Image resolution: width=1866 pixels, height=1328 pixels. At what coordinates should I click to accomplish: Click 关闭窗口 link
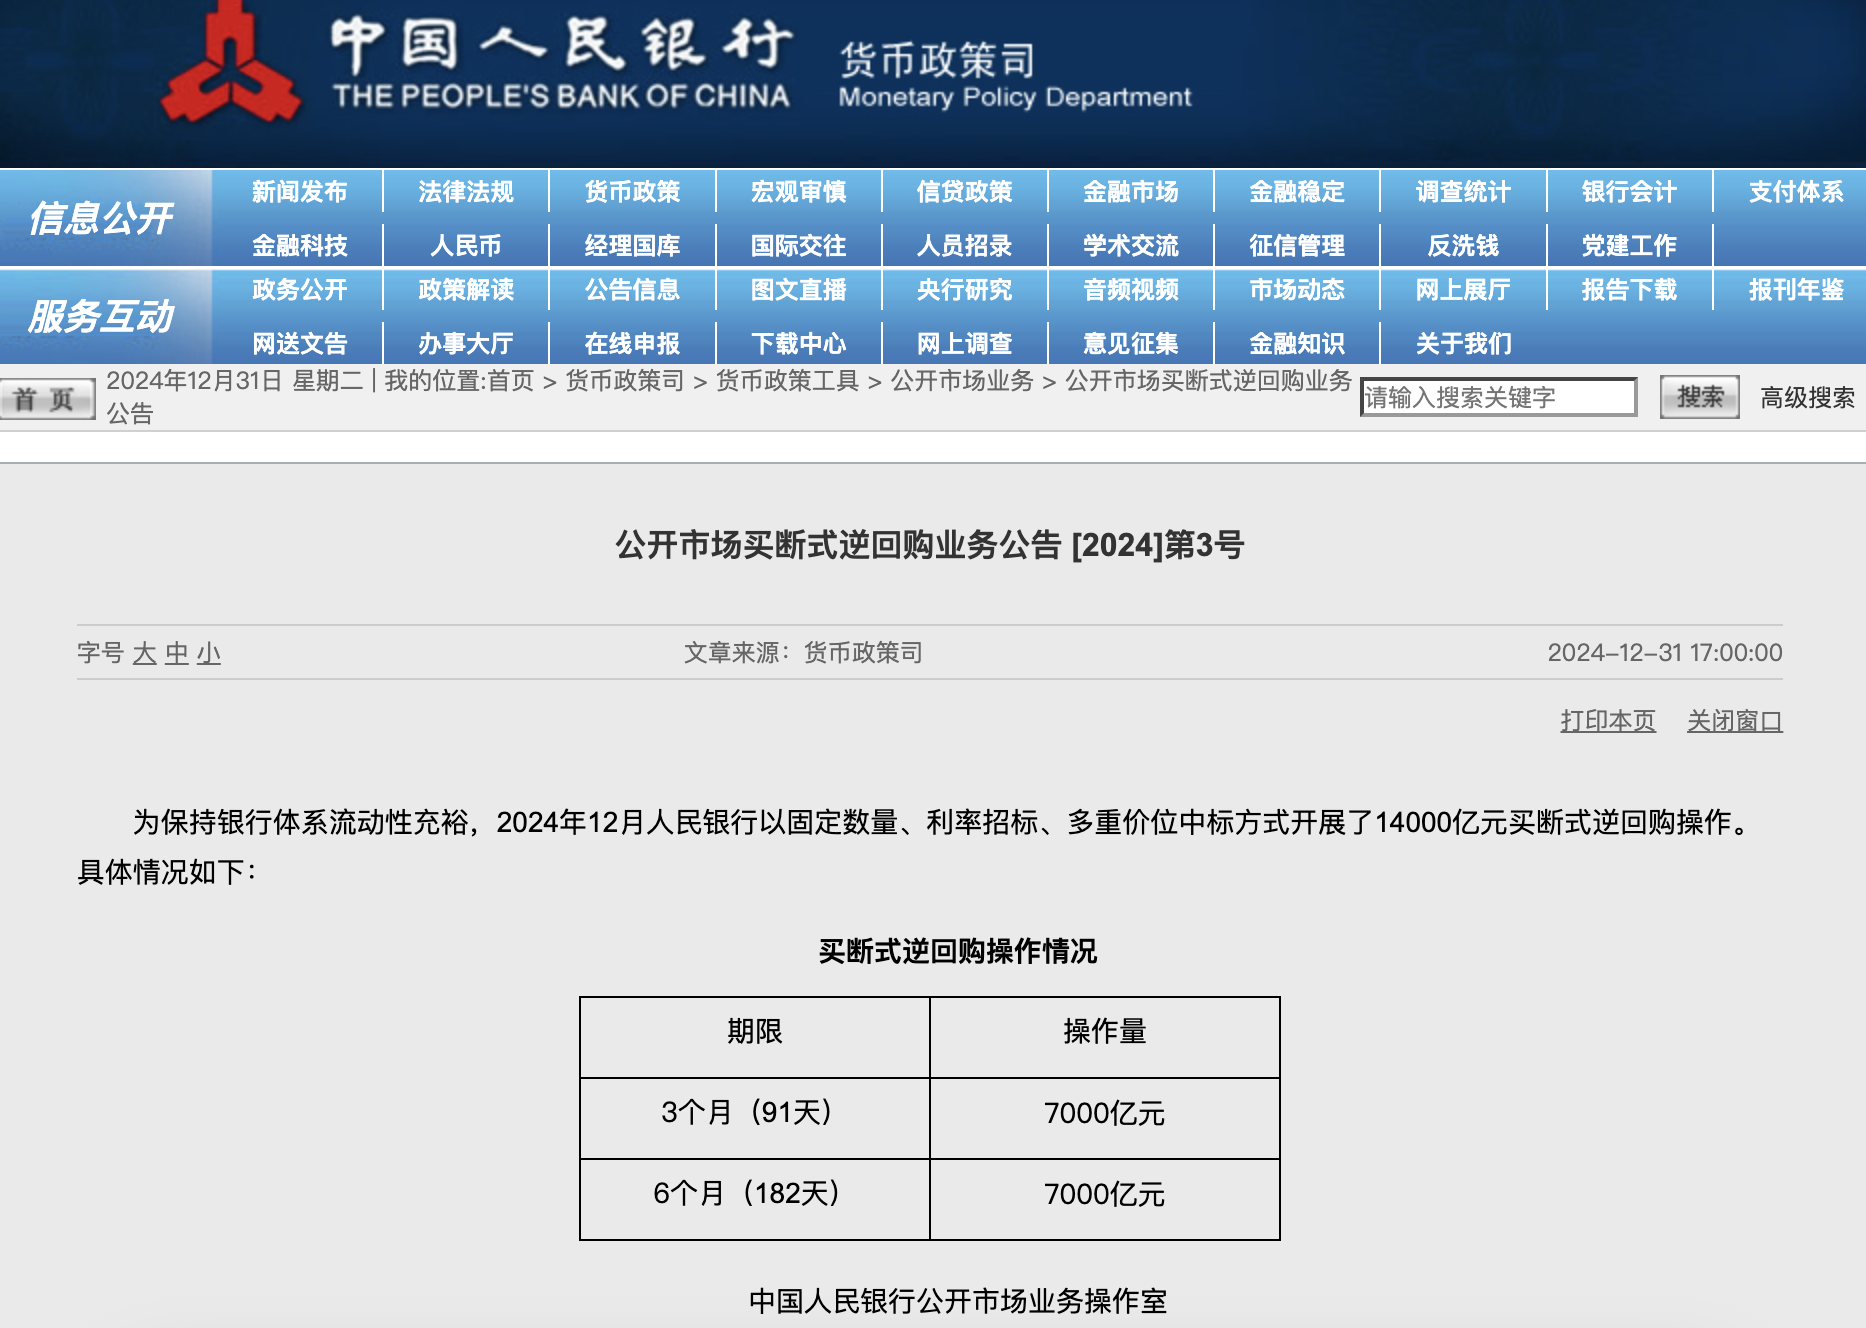[1734, 721]
